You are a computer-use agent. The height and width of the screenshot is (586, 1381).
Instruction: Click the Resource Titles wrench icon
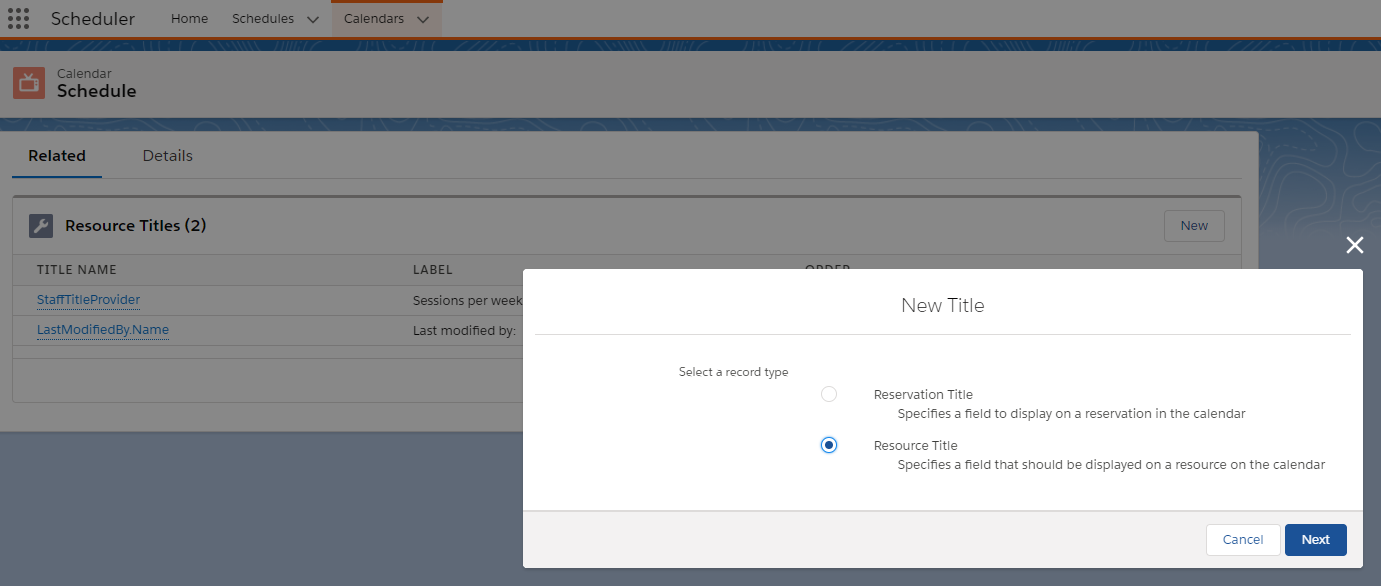coord(41,226)
